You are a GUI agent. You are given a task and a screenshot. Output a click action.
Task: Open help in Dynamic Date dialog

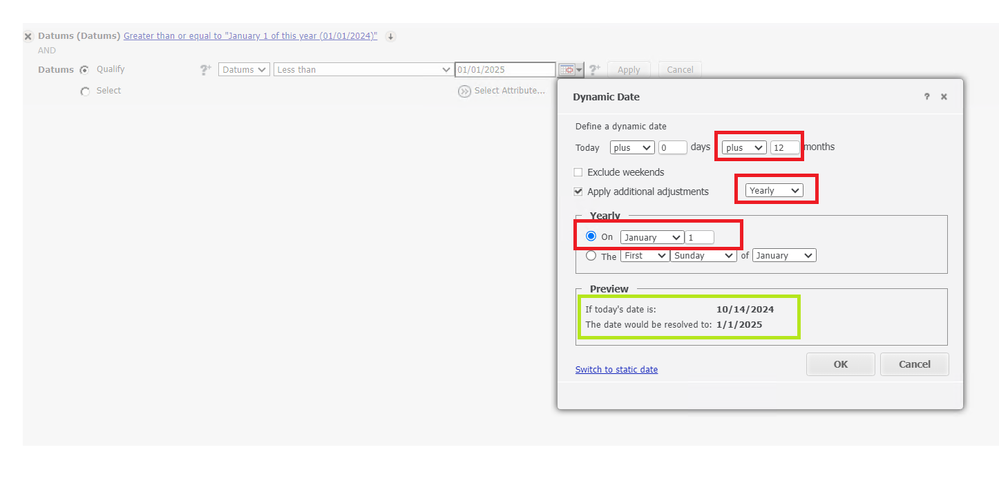(x=927, y=97)
